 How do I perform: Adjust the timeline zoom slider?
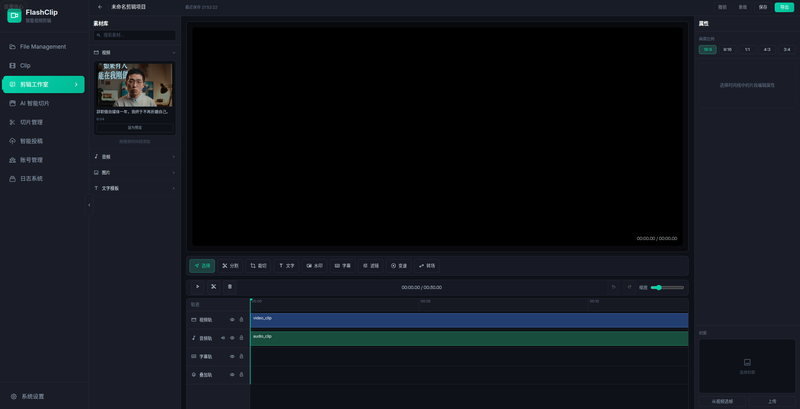pyautogui.click(x=667, y=287)
